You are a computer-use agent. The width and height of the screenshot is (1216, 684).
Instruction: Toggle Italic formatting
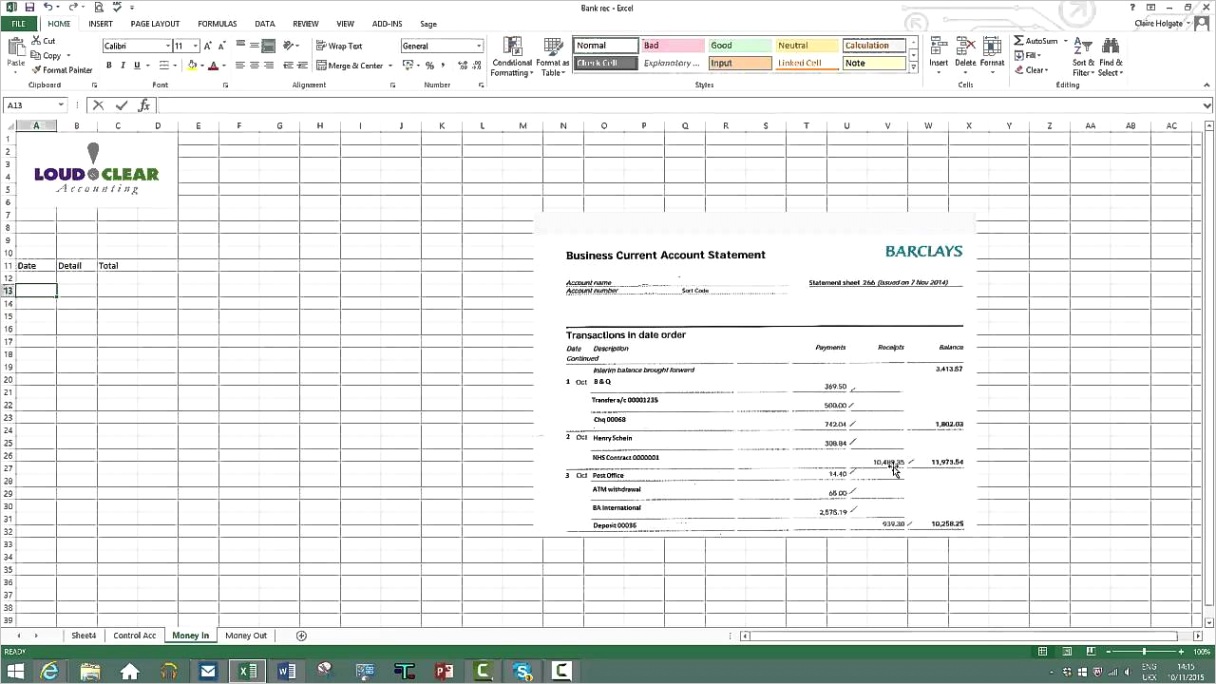click(123, 66)
